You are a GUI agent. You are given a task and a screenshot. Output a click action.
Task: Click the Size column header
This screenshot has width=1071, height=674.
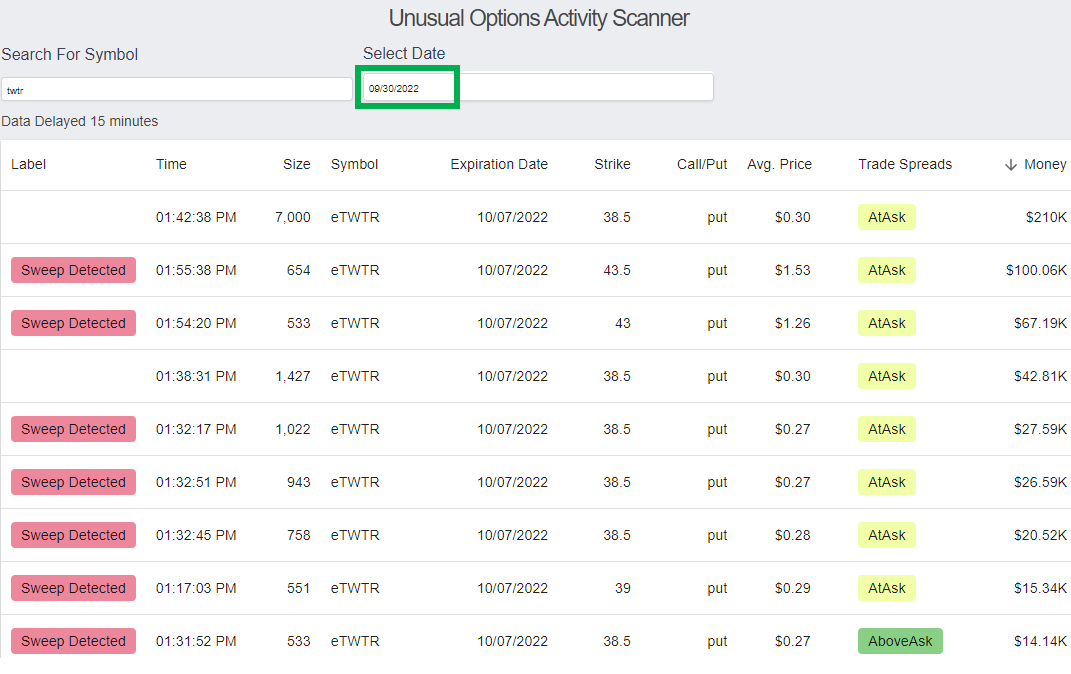[296, 165]
